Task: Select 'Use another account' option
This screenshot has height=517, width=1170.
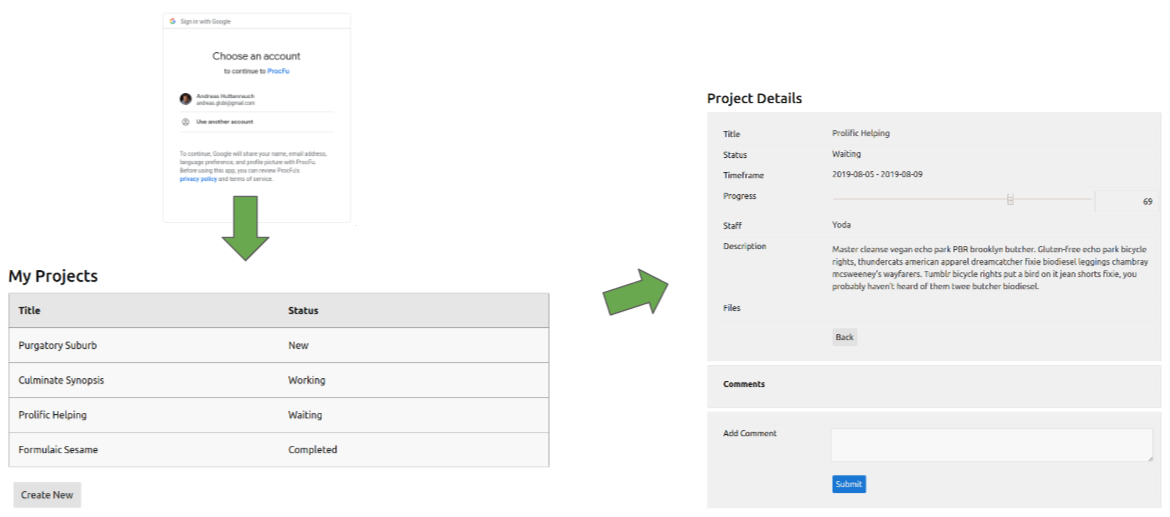Action: (224, 122)
